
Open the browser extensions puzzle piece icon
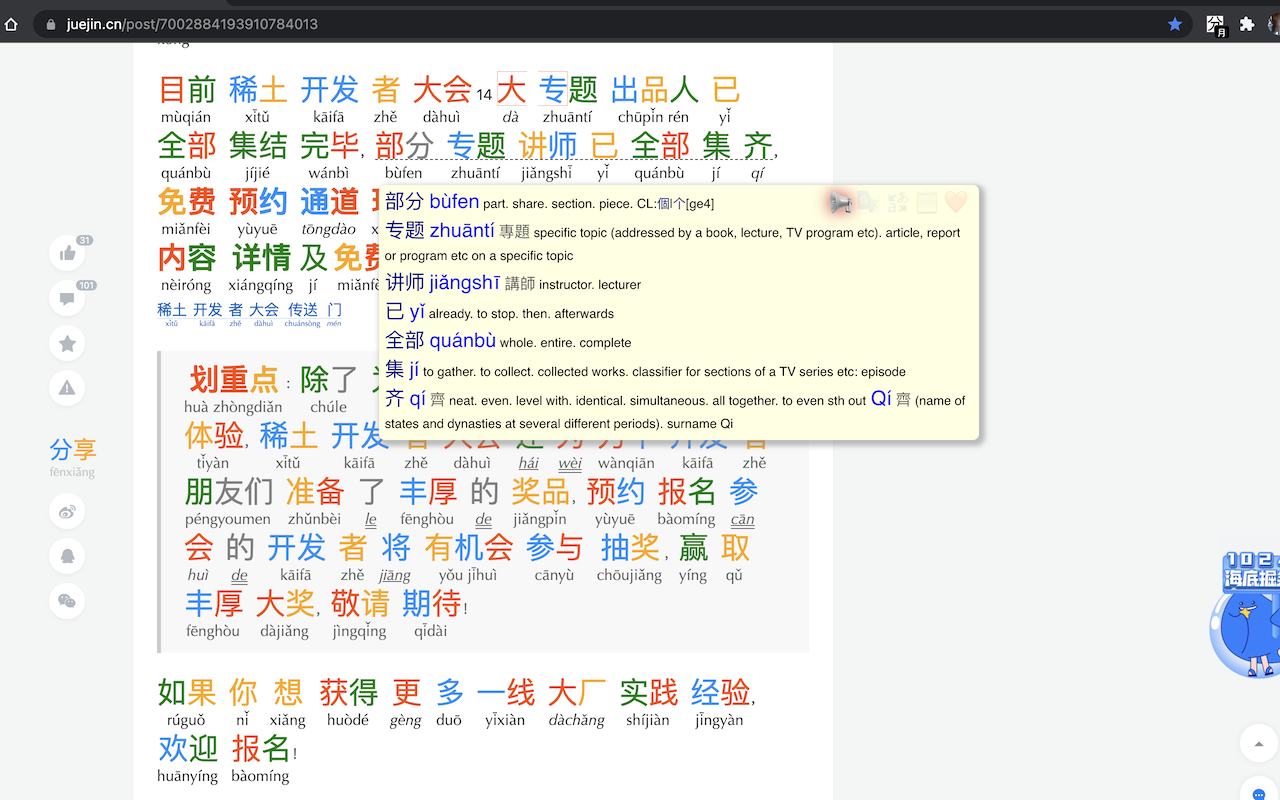(x=1245, y=22)
